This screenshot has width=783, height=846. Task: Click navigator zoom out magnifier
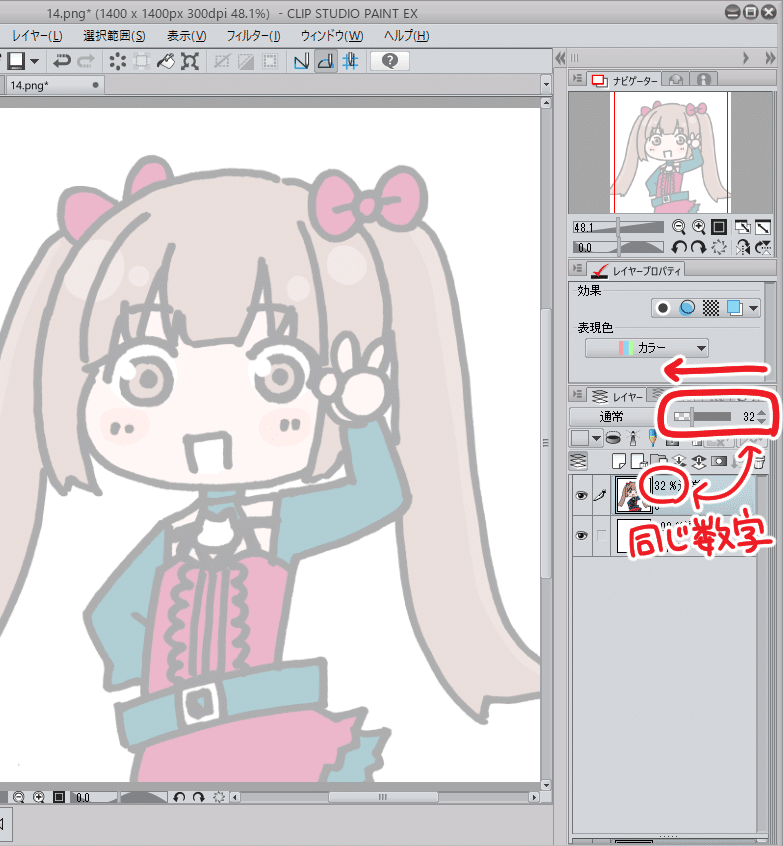678,227
